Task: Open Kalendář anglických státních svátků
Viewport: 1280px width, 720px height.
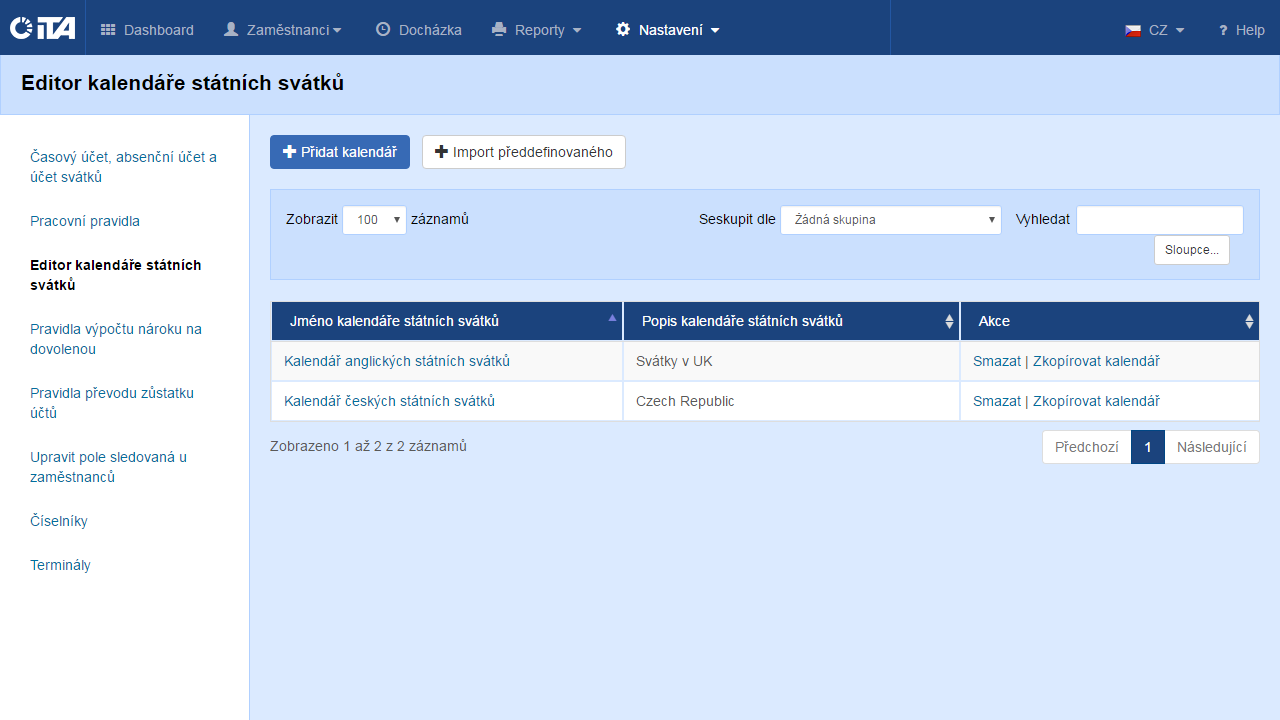Action: [397, 361]
